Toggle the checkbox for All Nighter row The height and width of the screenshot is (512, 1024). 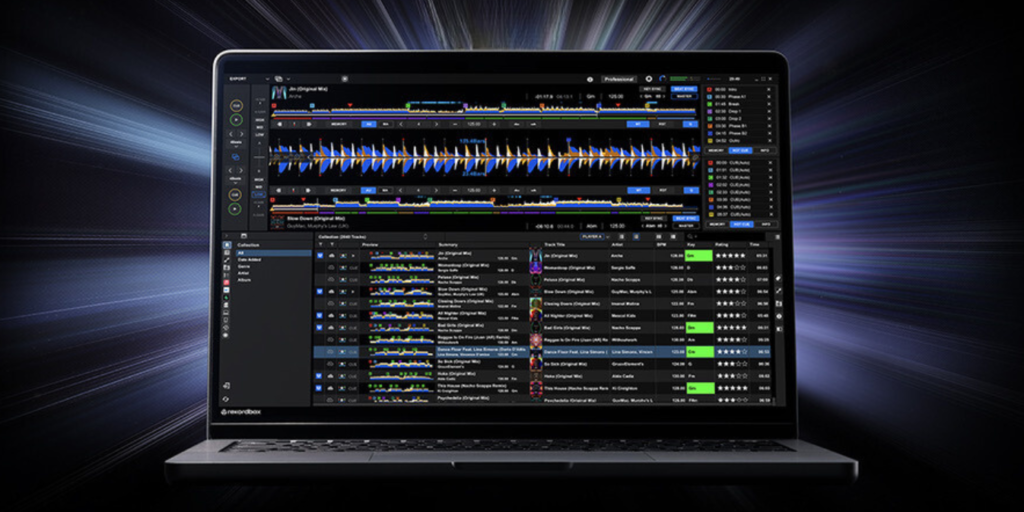[320, 315]
